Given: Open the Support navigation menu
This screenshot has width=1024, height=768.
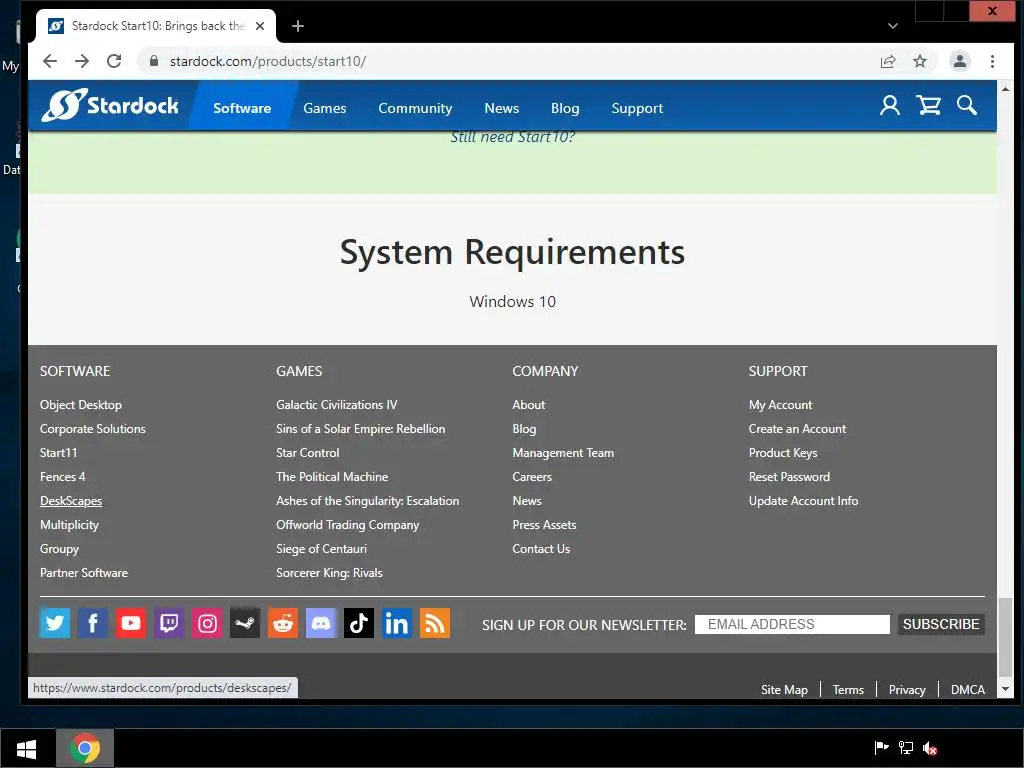Looking at the screenshot, I should click(637, 108).
